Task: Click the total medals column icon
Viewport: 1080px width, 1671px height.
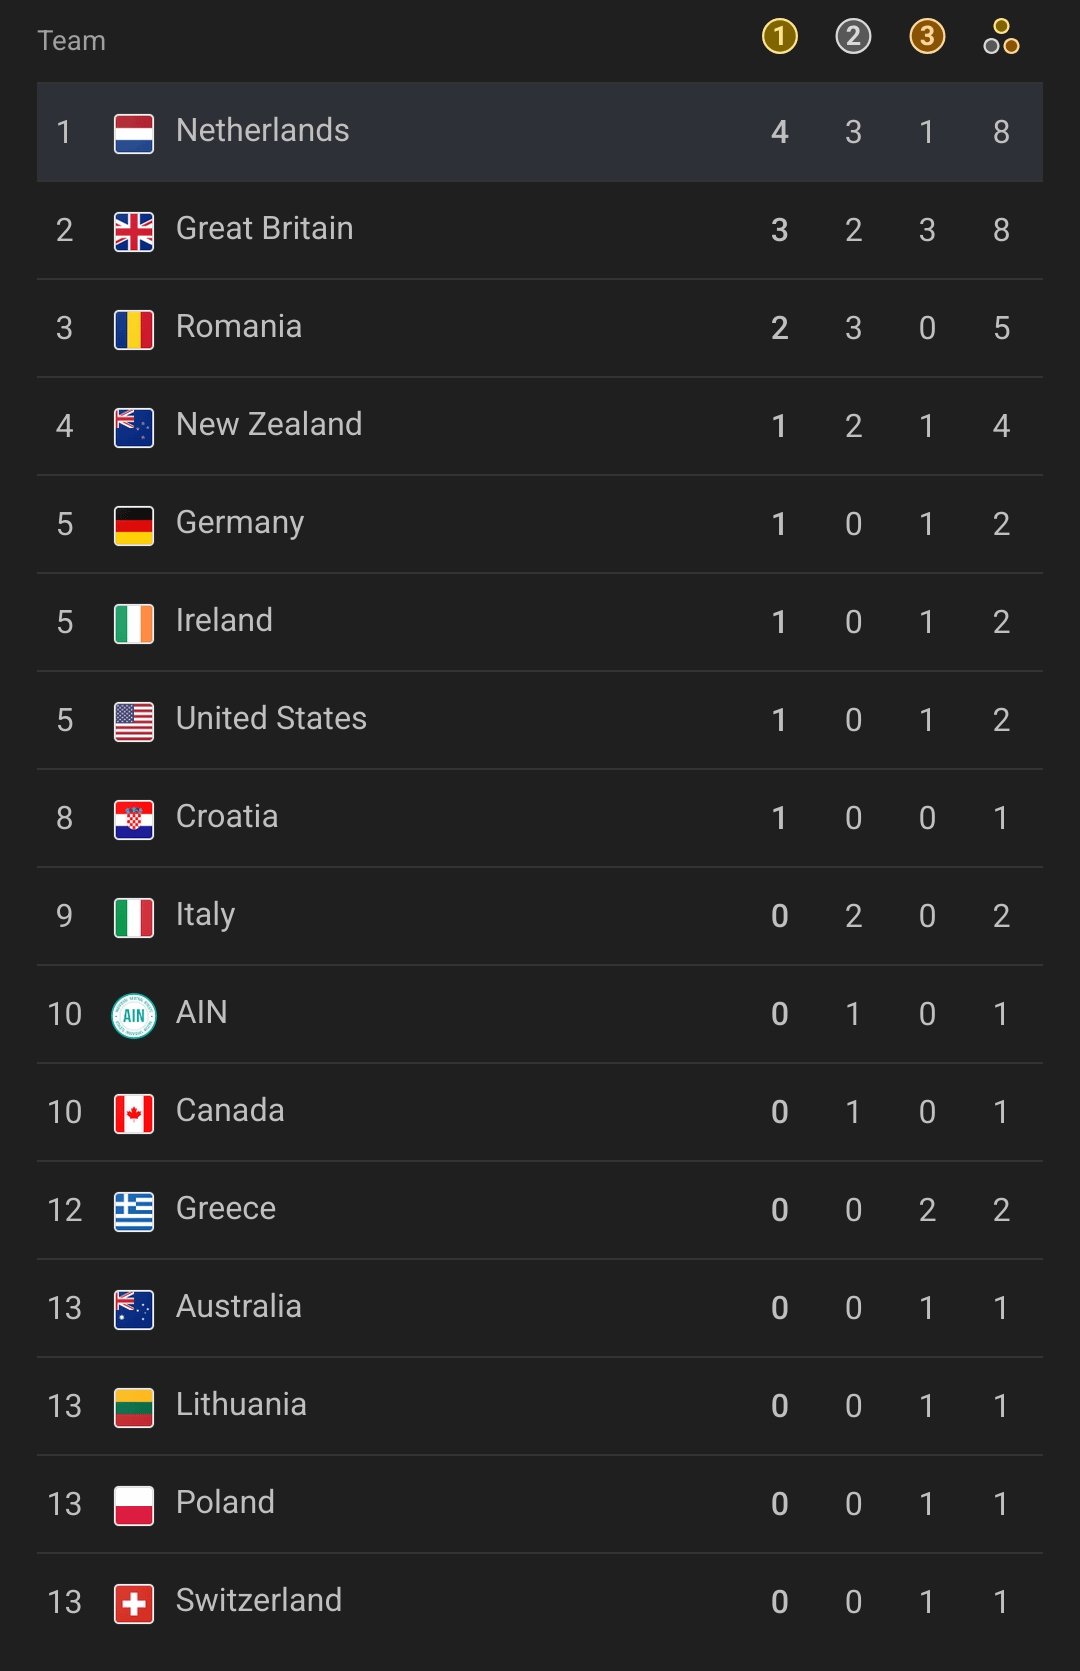Action: [x=1001, y=37]
